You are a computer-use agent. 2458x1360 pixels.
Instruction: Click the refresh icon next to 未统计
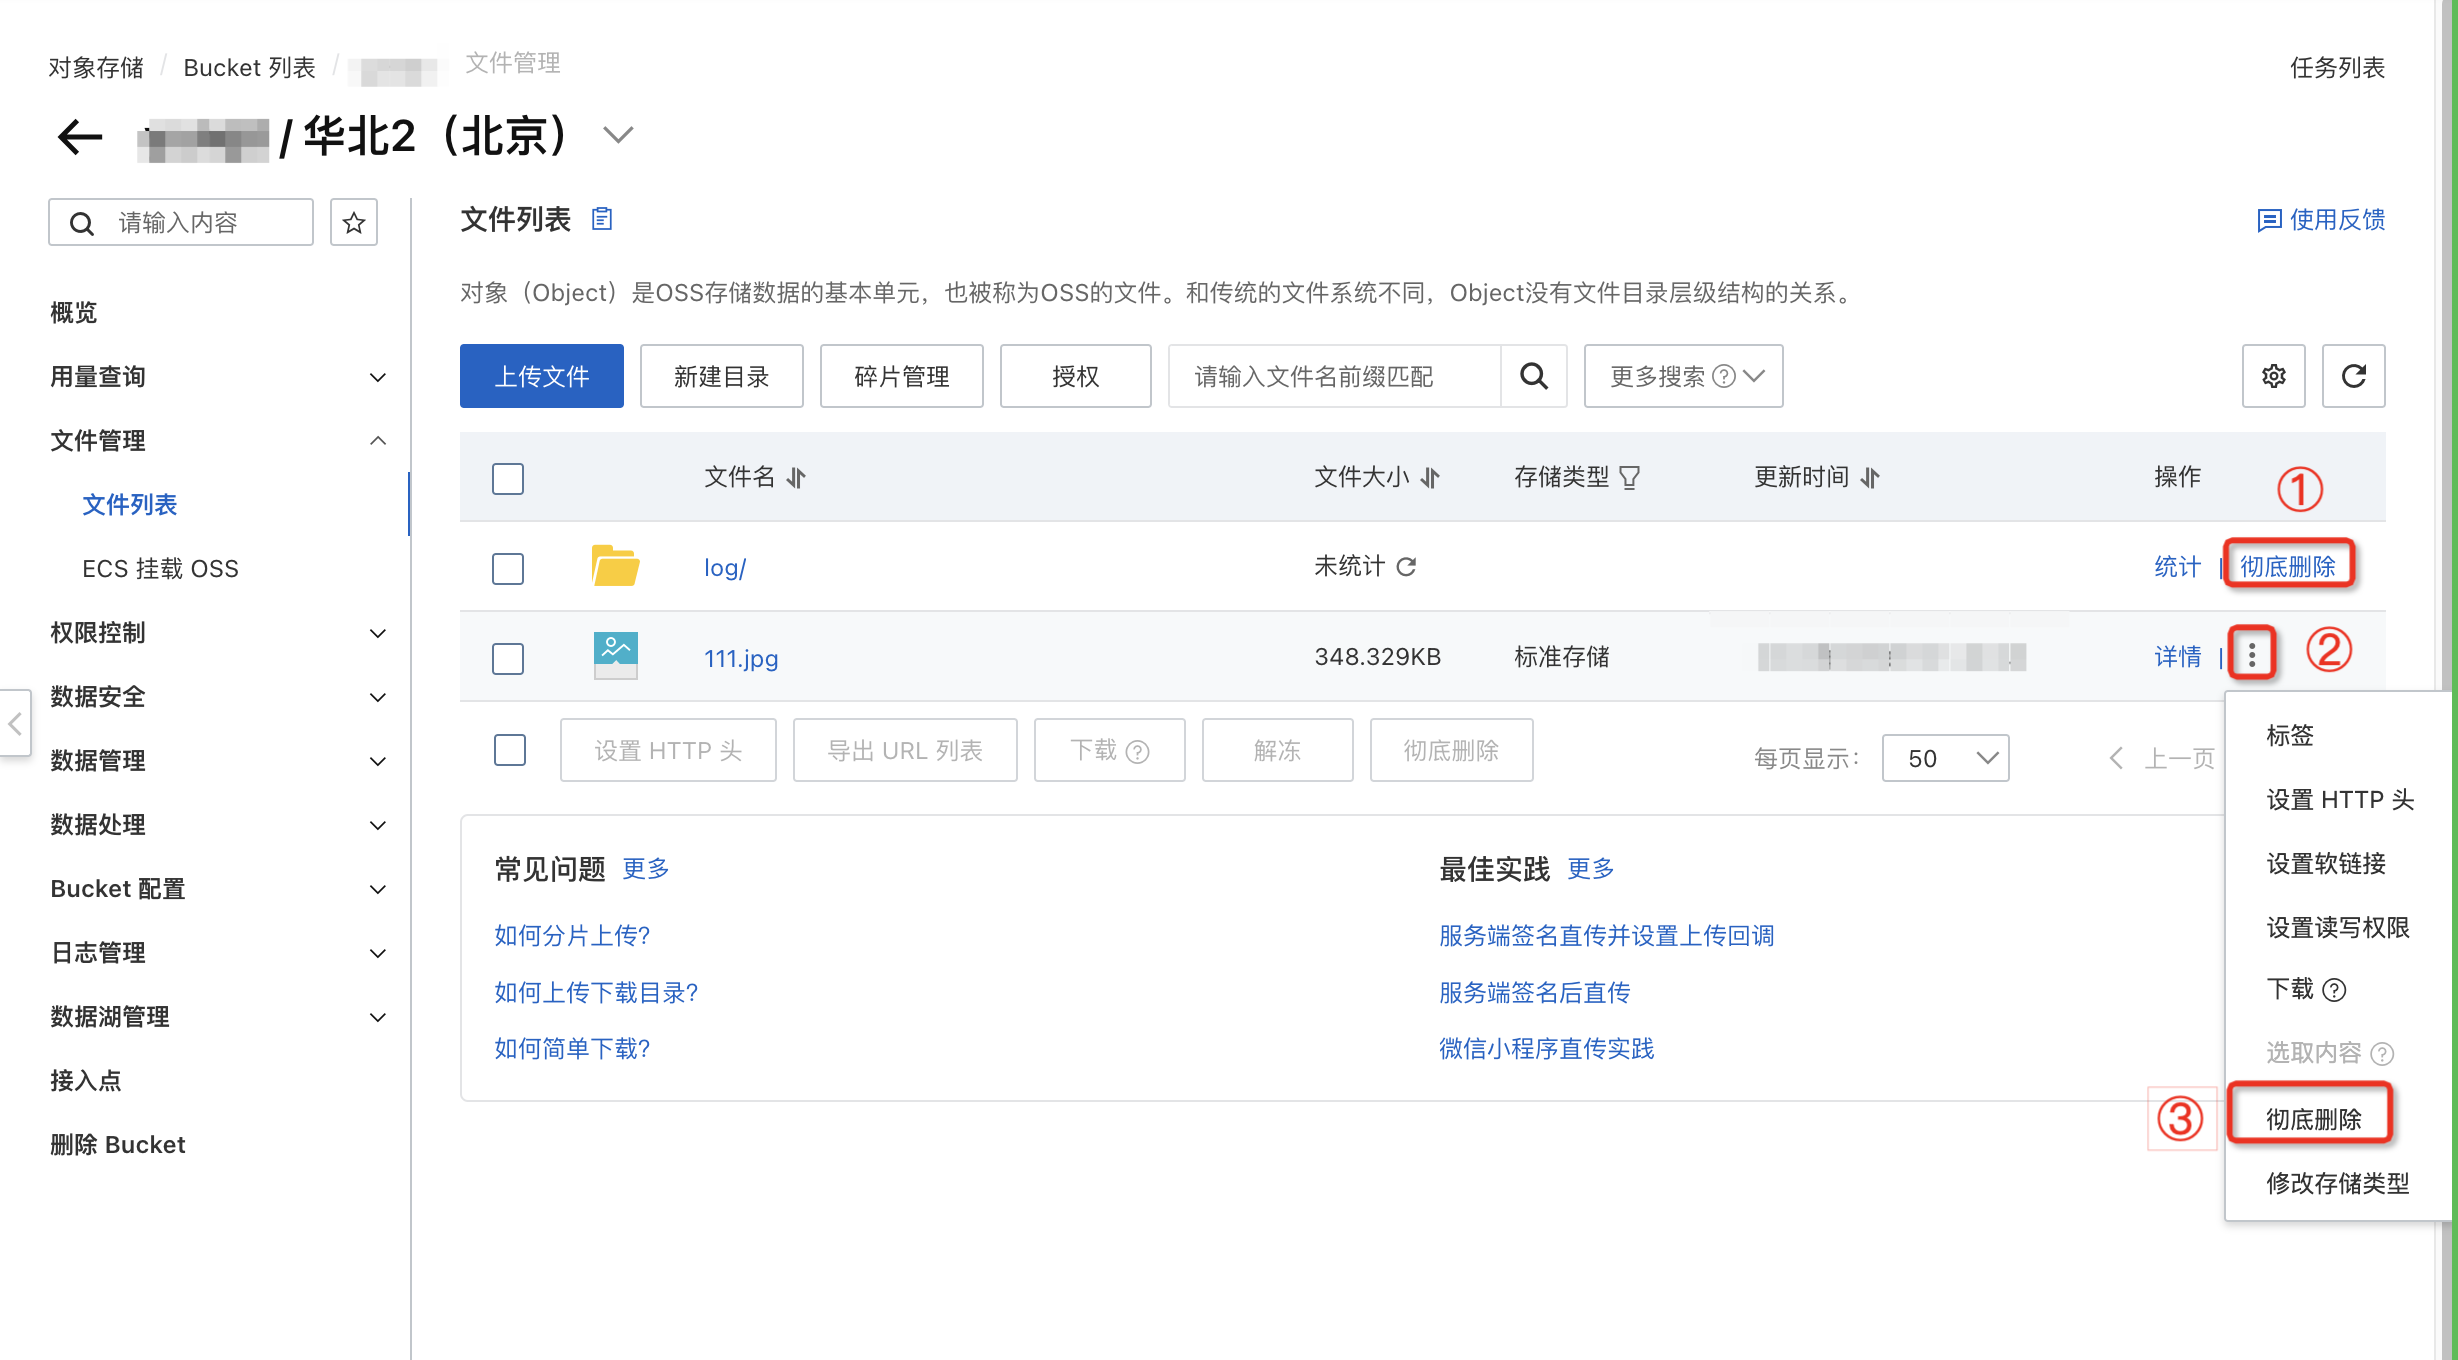click(1406, 567)
